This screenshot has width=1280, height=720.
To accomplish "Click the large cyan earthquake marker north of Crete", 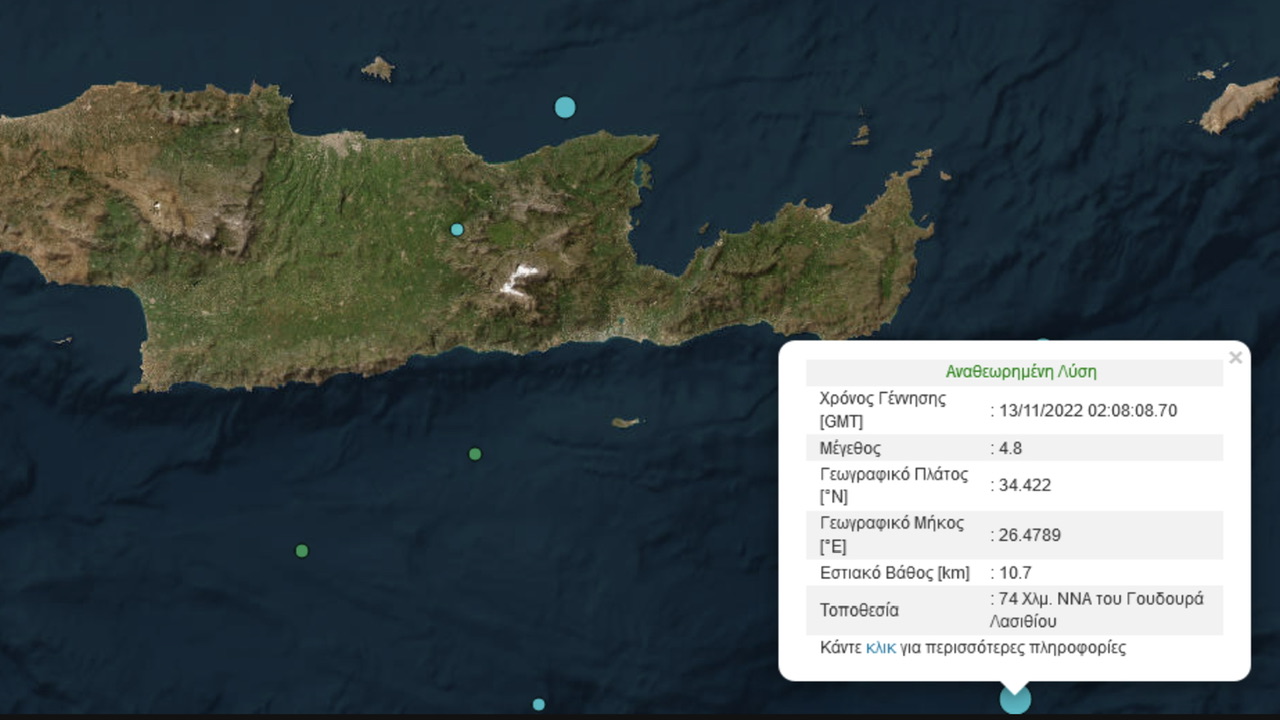I will (565, 107).
